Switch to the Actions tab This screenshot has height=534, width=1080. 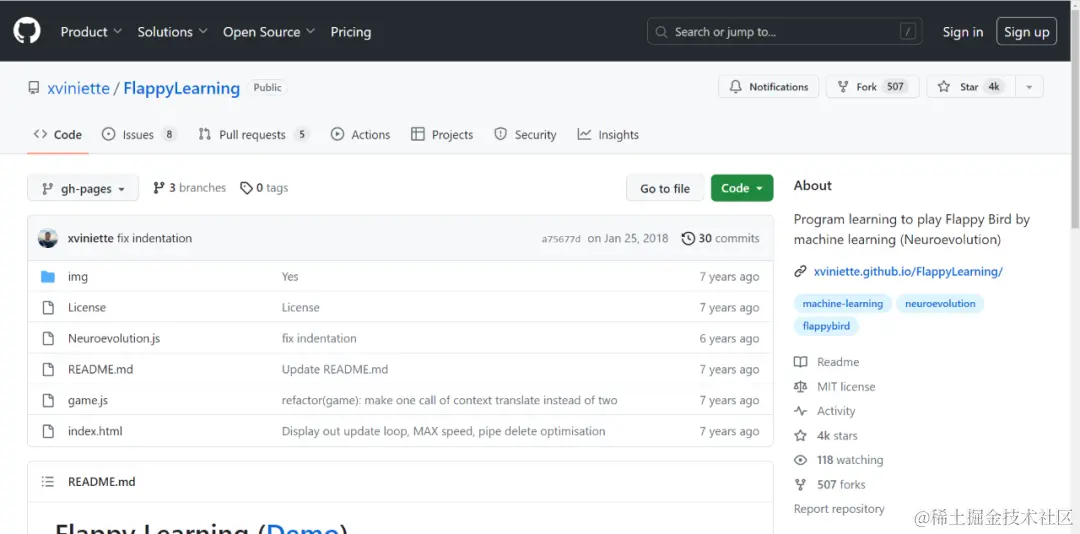[x=360, y=135]
